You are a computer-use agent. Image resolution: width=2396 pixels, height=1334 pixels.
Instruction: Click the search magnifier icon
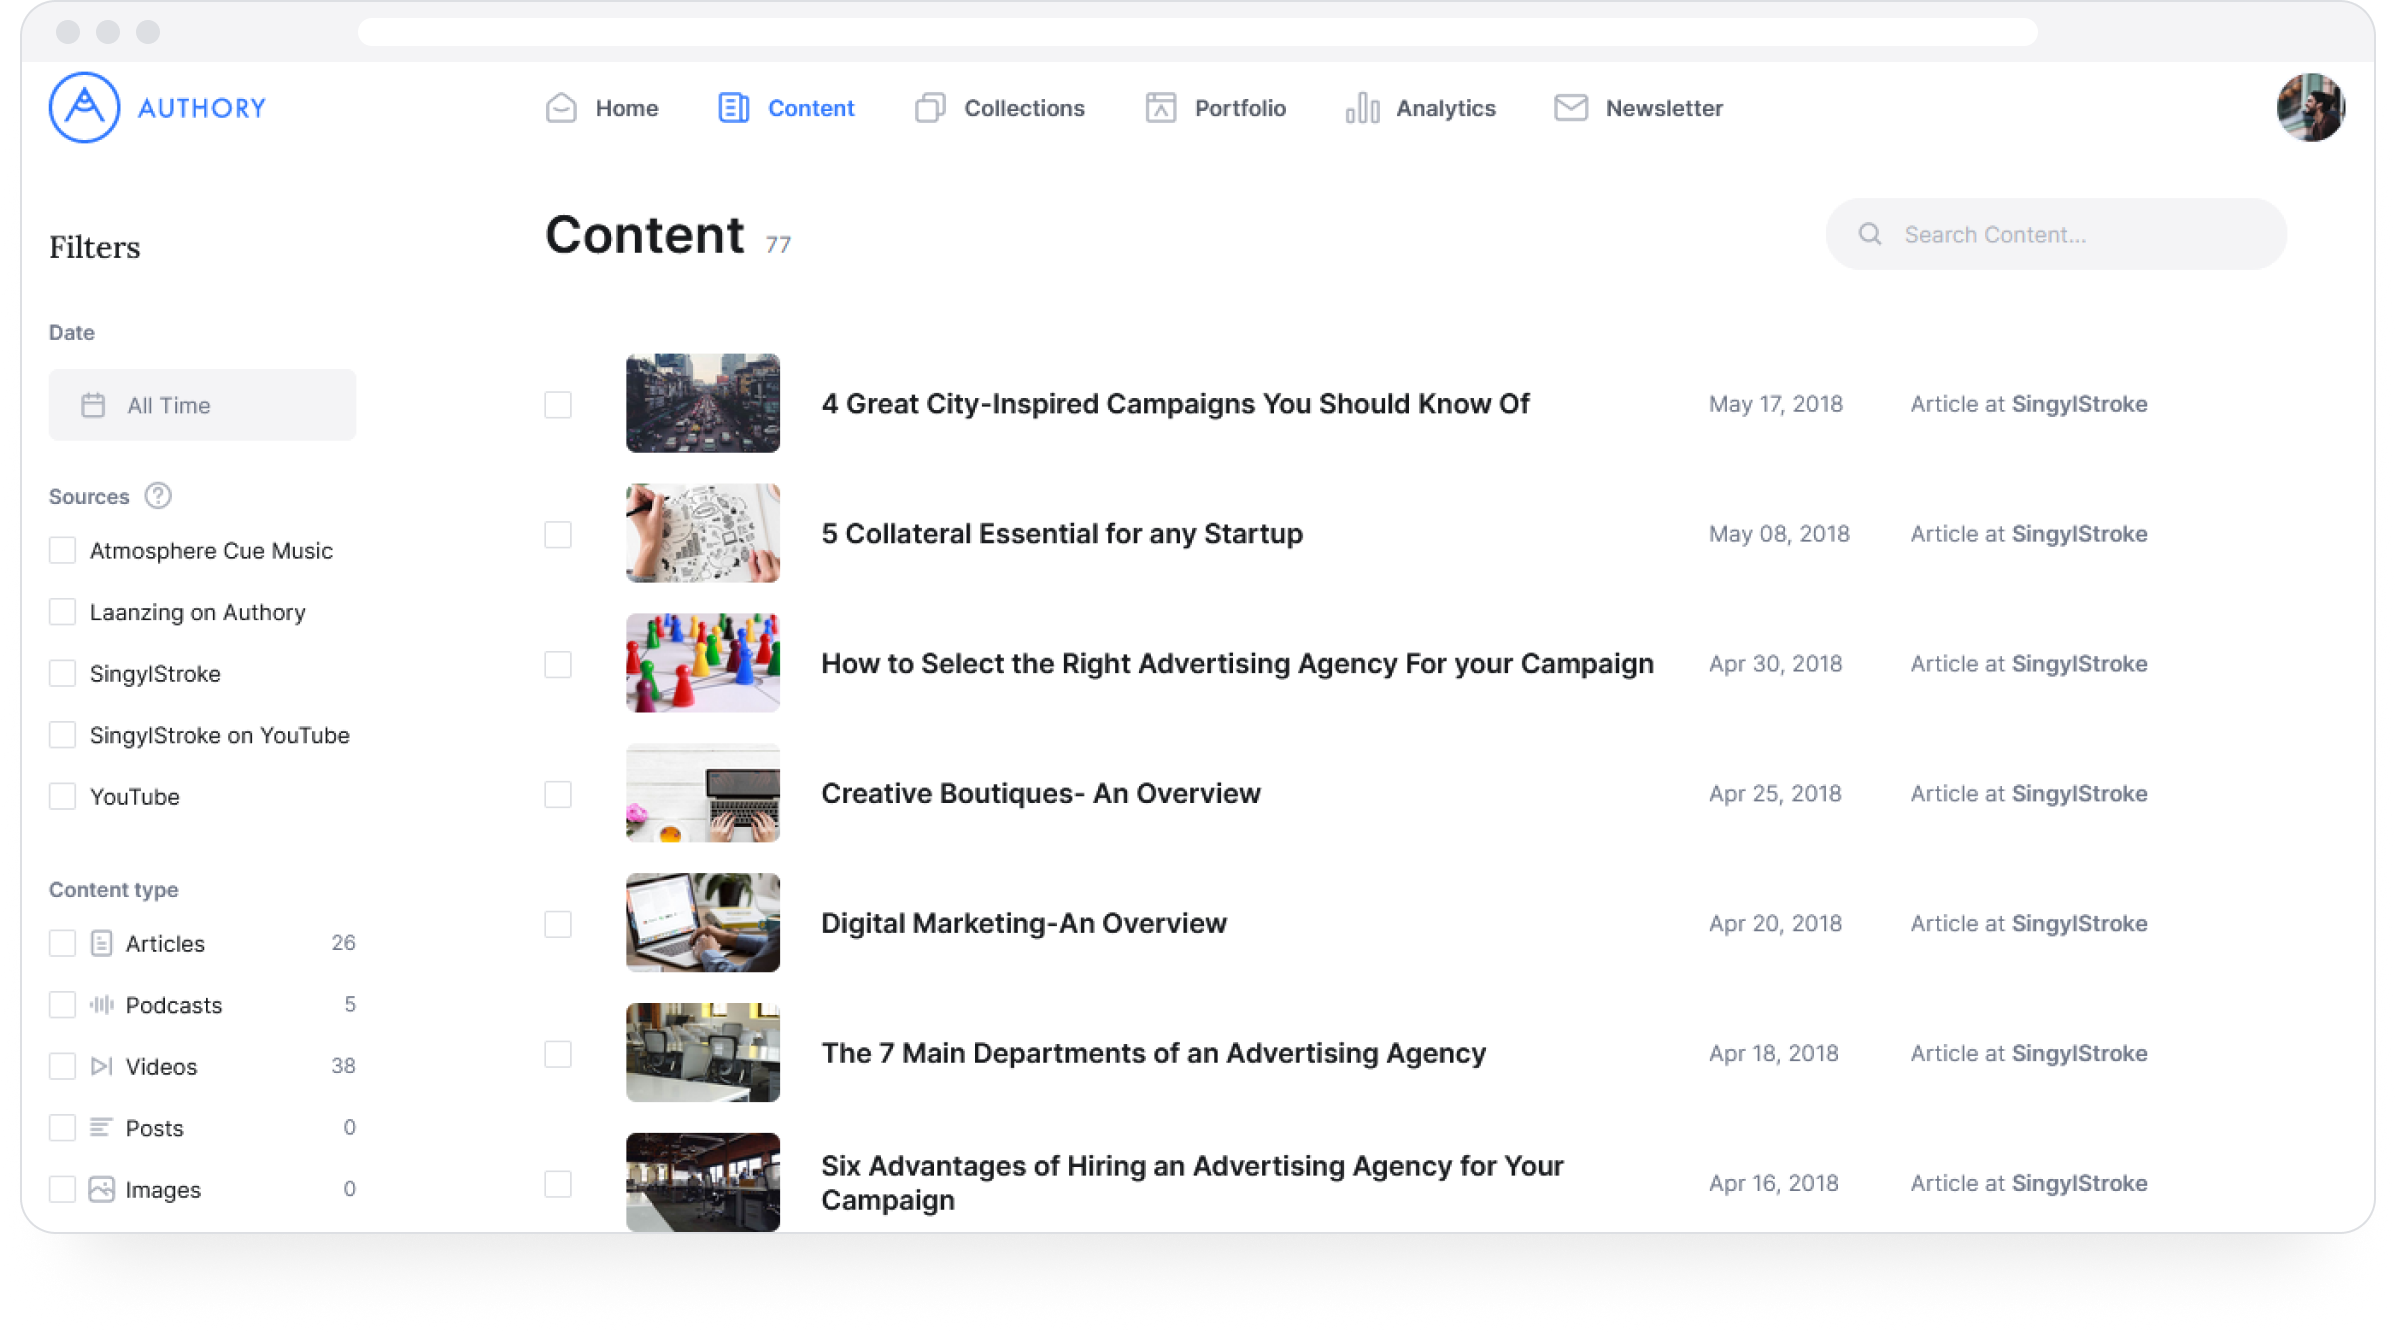pos(1869,234)
